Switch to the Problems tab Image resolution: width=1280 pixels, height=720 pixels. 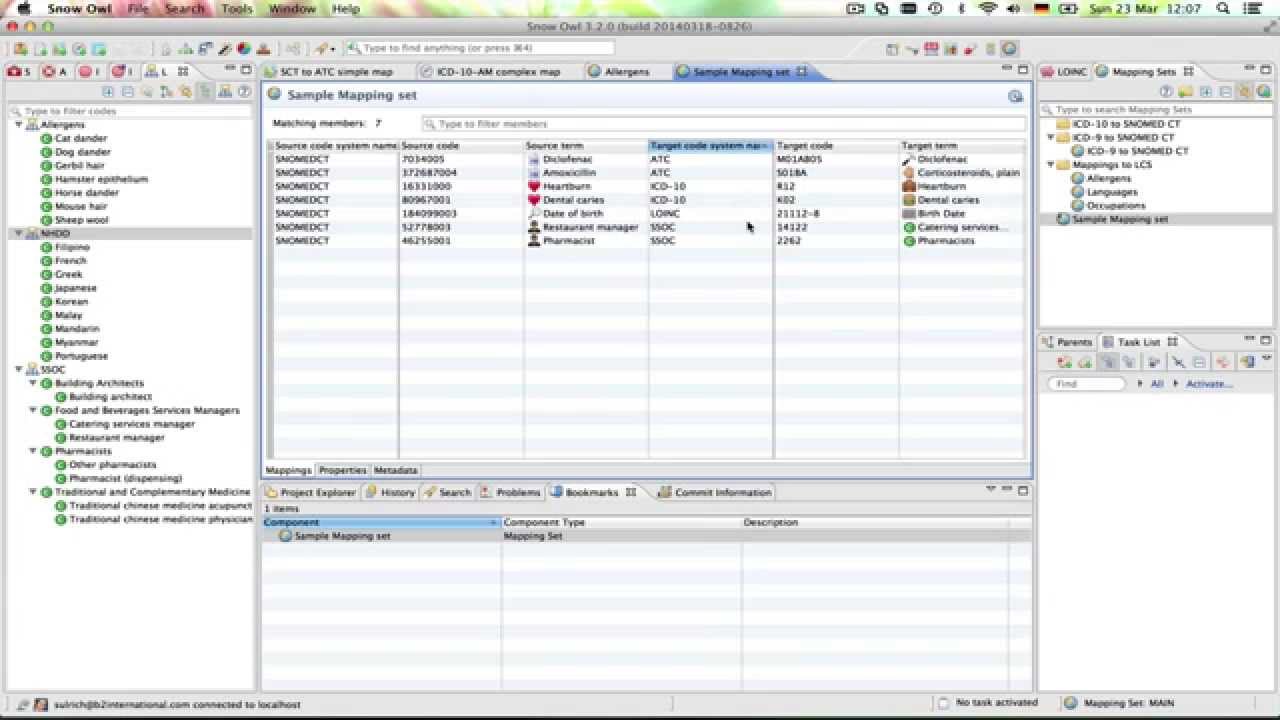(511, 492)
